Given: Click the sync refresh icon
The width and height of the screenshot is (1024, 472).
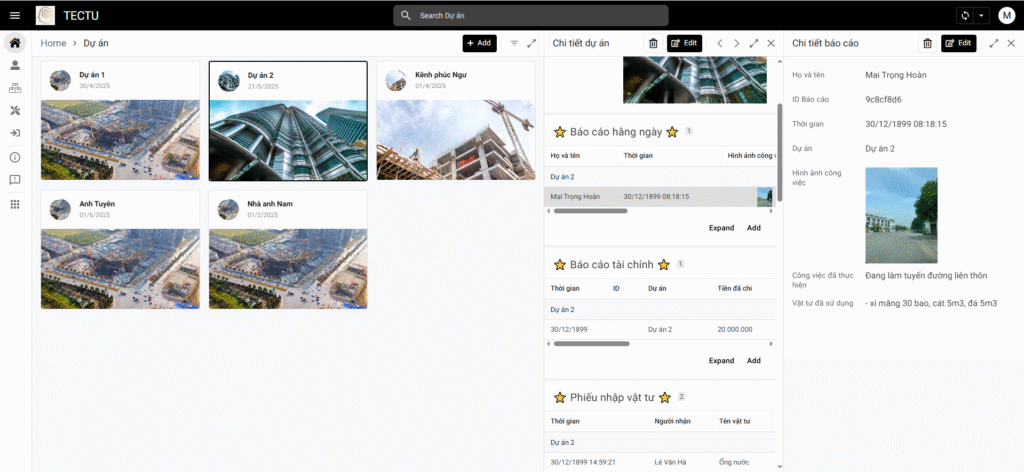Looking at the screenshot, I should (x=965, y=16).
